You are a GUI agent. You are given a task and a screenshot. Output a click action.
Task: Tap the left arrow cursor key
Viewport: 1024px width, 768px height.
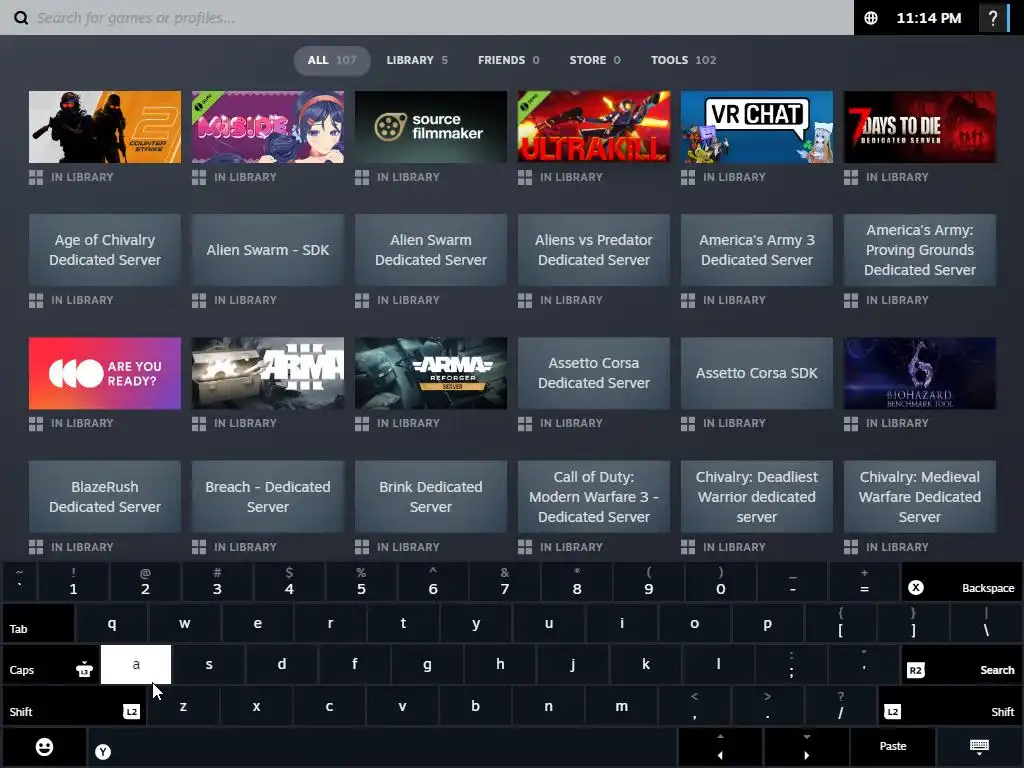point(720,746)
